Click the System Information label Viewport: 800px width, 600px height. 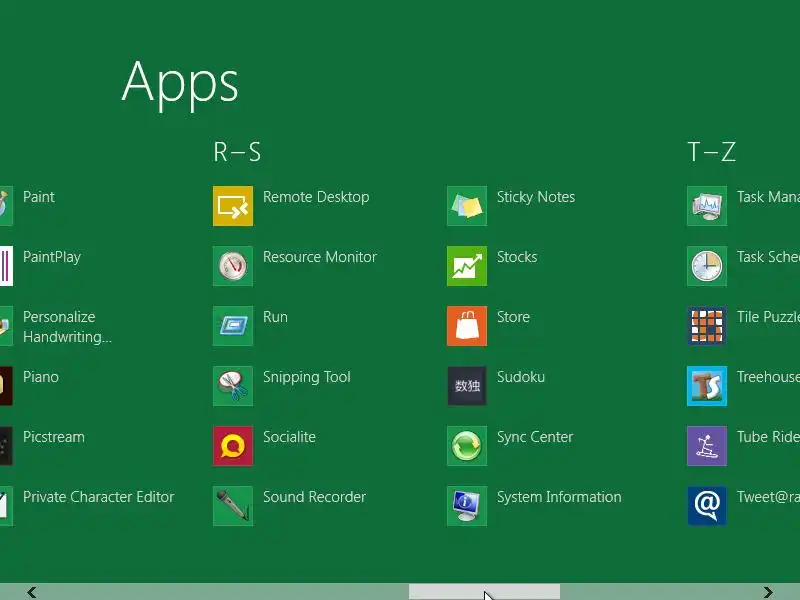click(559, 497)
